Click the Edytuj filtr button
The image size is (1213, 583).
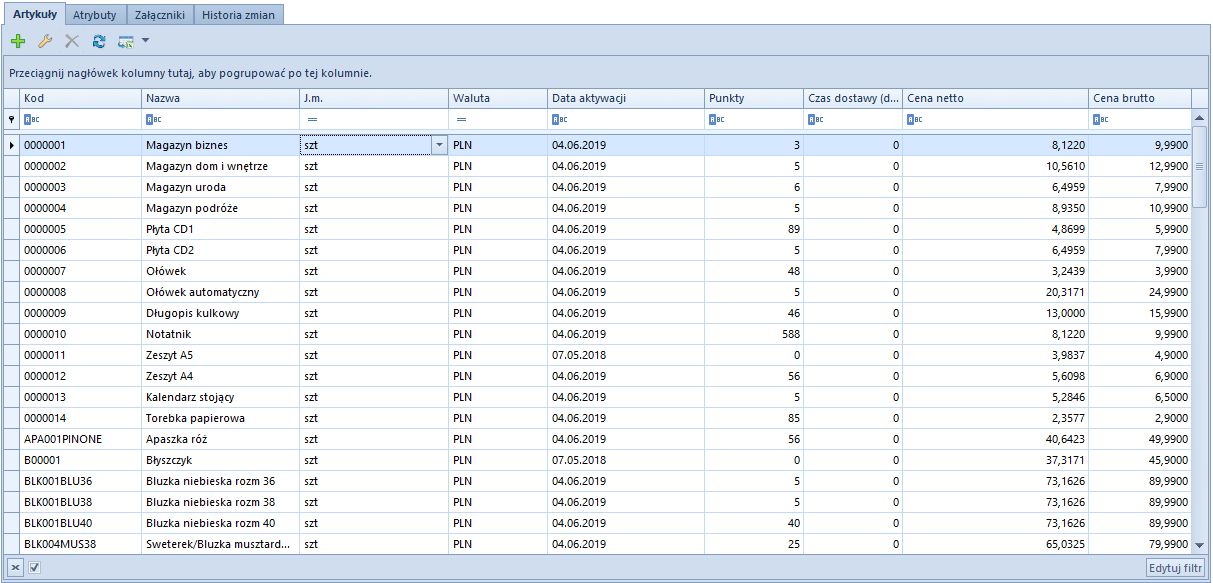pyautogui.click(x=1175, y=568)
